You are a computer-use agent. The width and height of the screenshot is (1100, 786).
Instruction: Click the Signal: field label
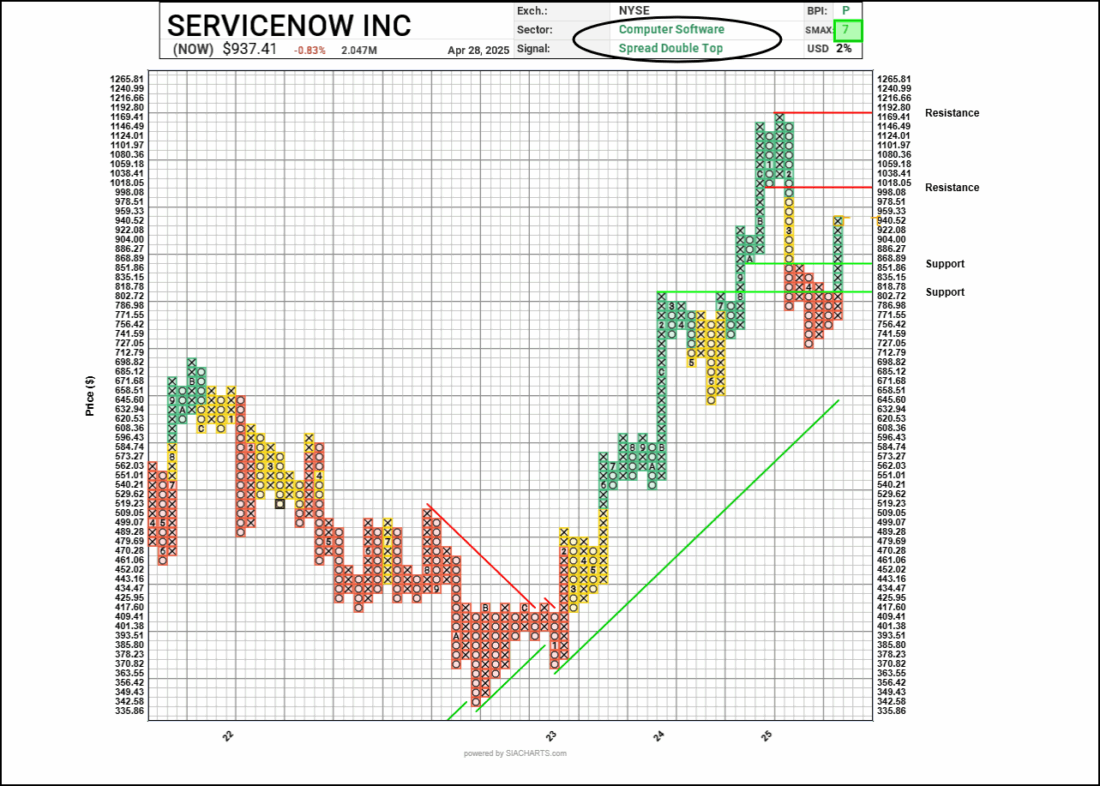pos(533,49)
